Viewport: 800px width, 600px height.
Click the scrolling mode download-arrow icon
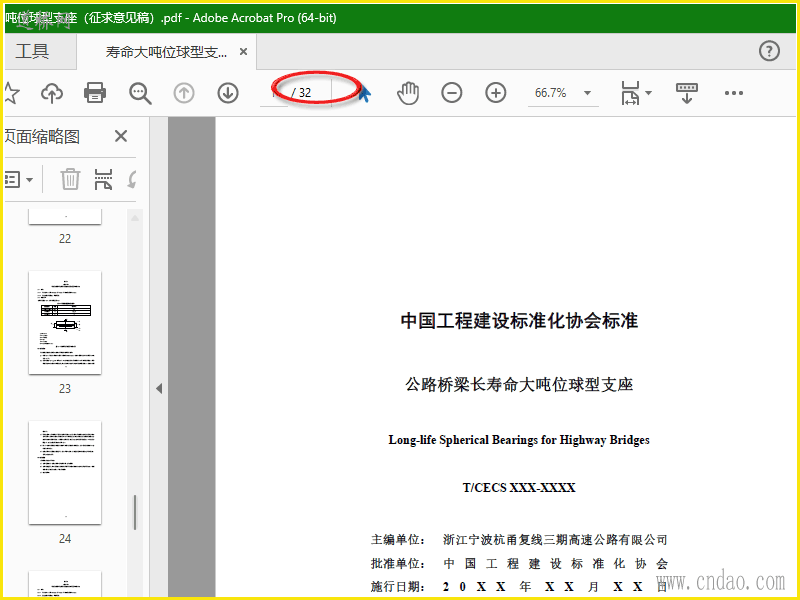click(687, 93)
